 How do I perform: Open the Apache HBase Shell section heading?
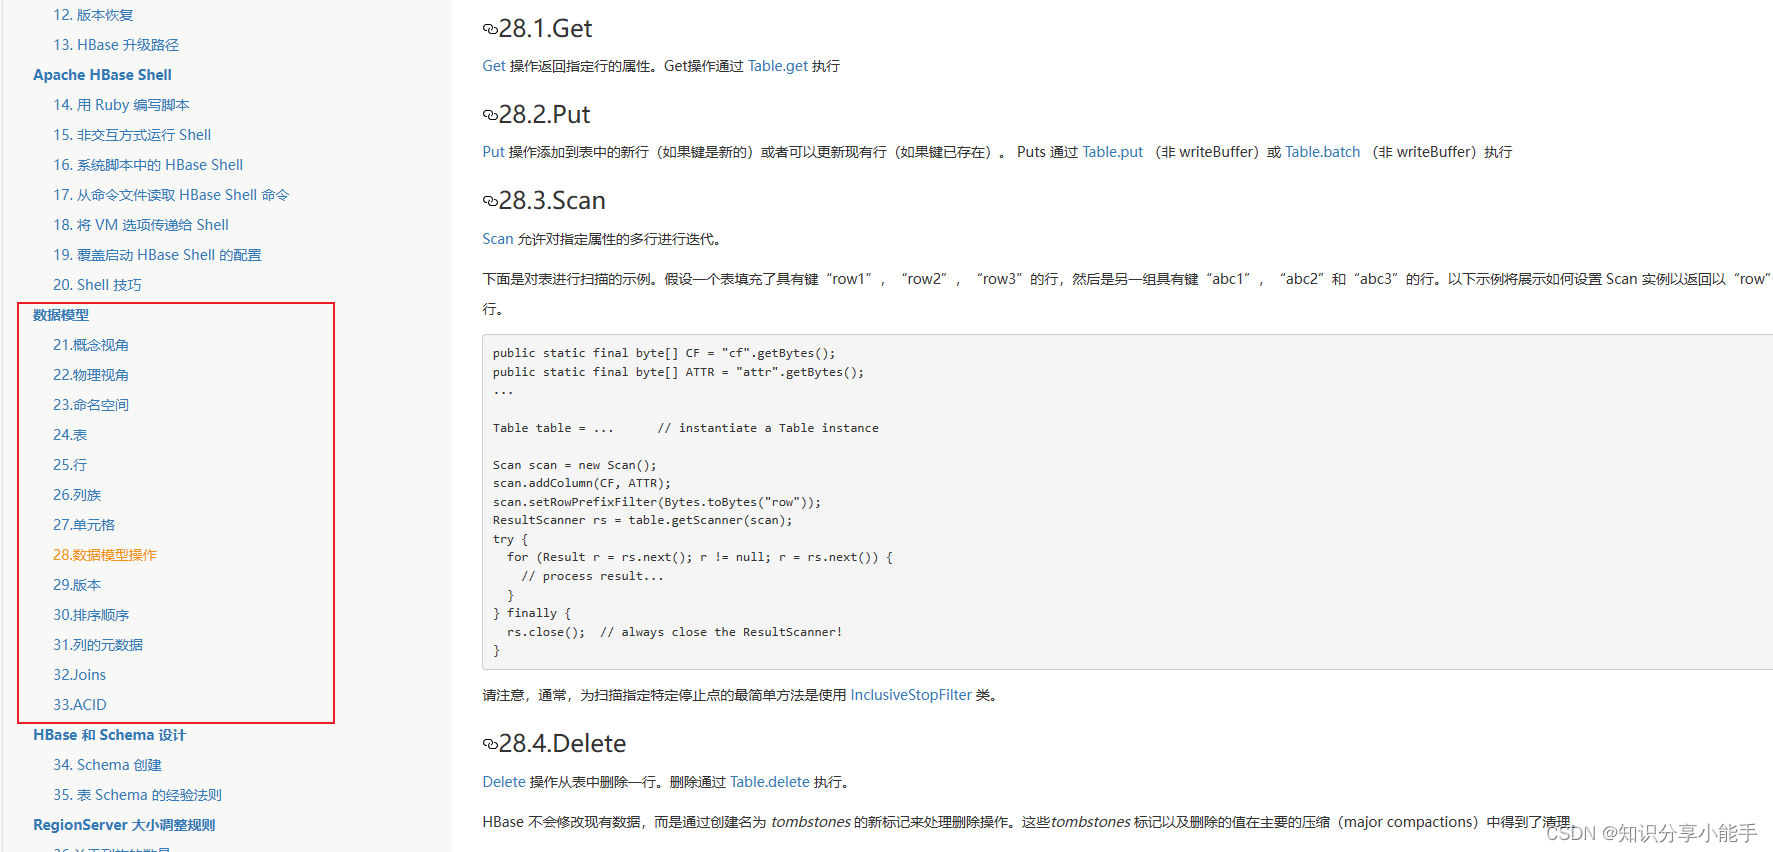[102, 75]
